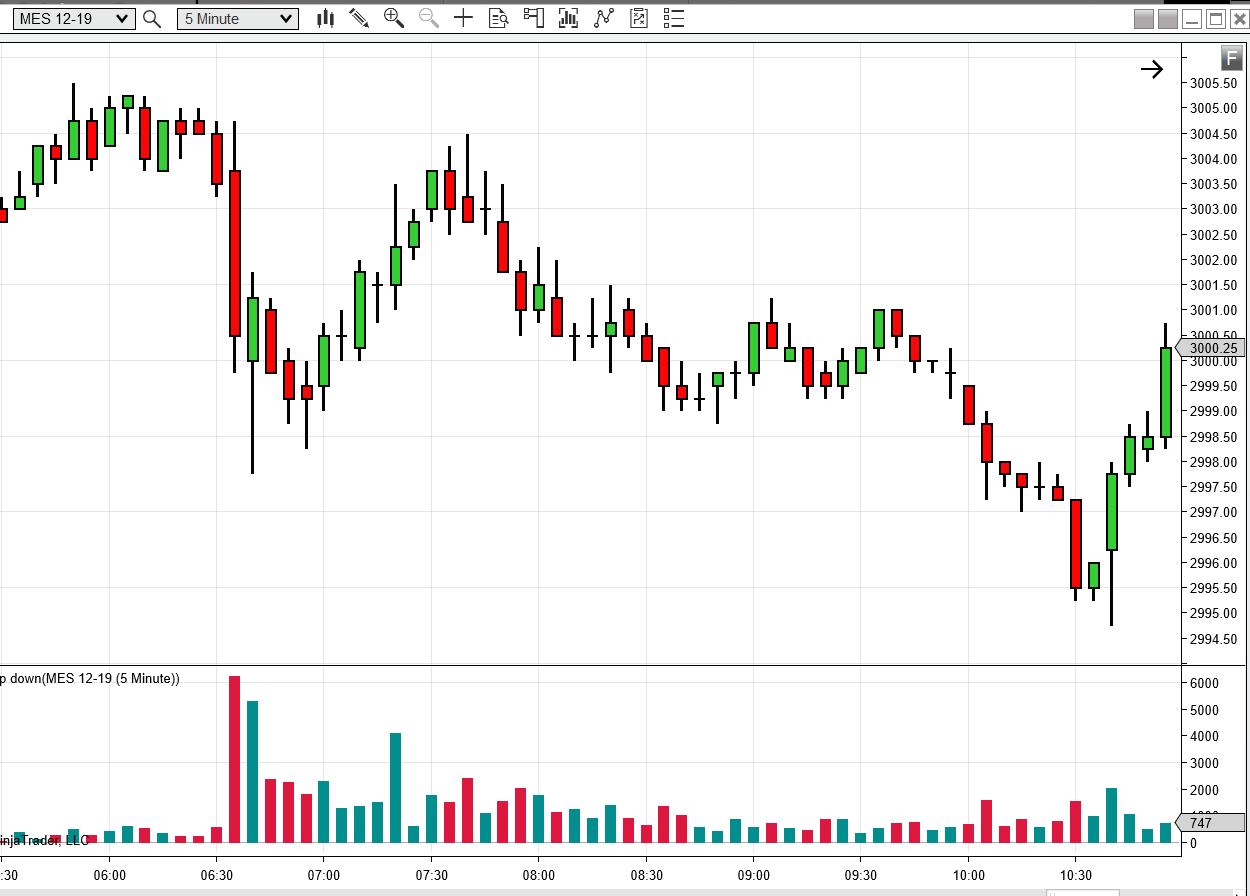Click the F fixed-scale button on price axis
Viewport: 1250px width, 896px height.
coord(1233,58)
